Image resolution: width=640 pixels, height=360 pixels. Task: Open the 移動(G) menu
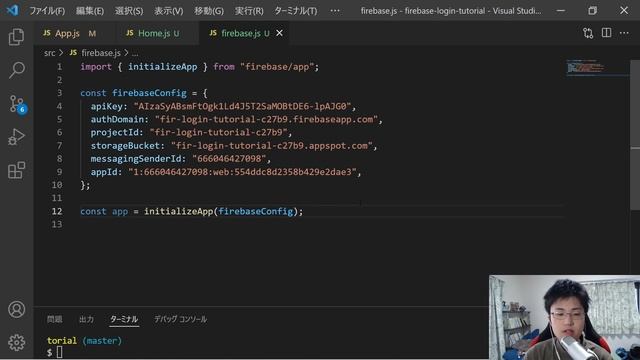point(209,11)
